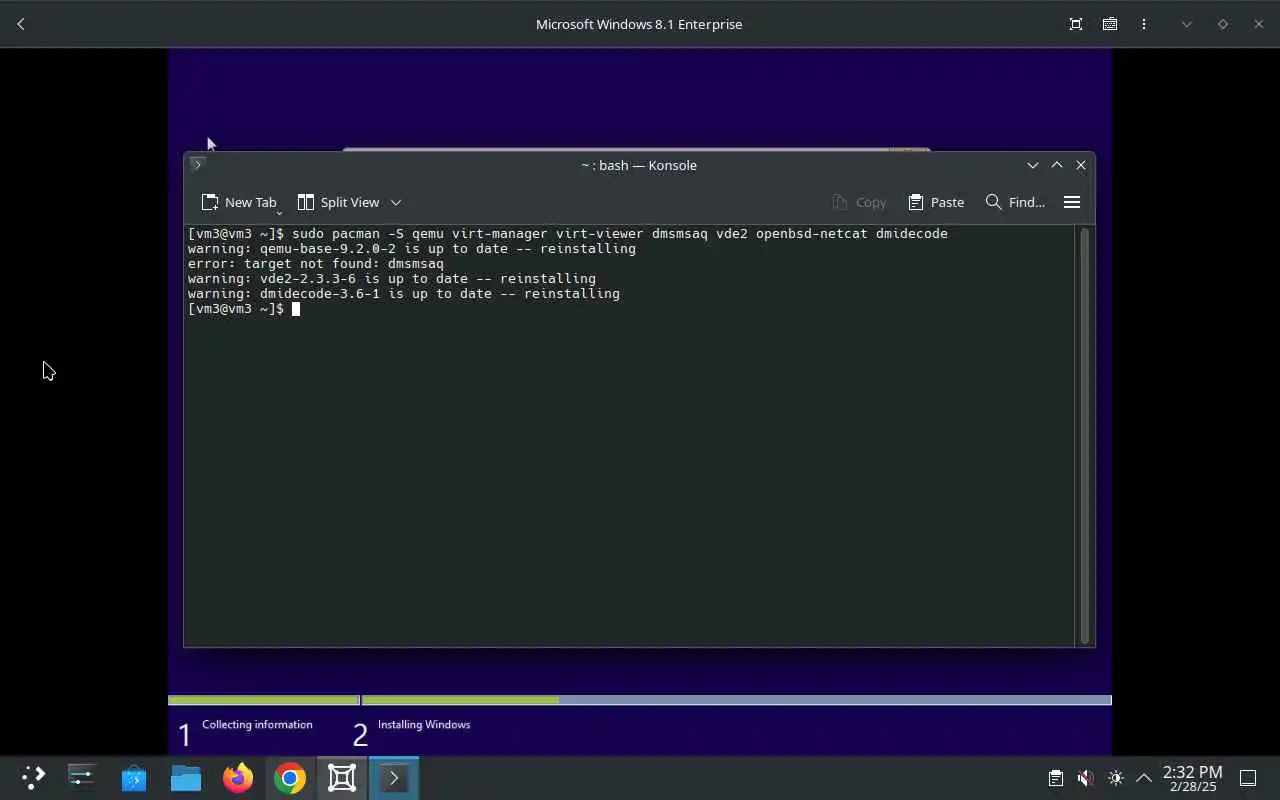Click the terminal prompt cursor

click(296, 309)
